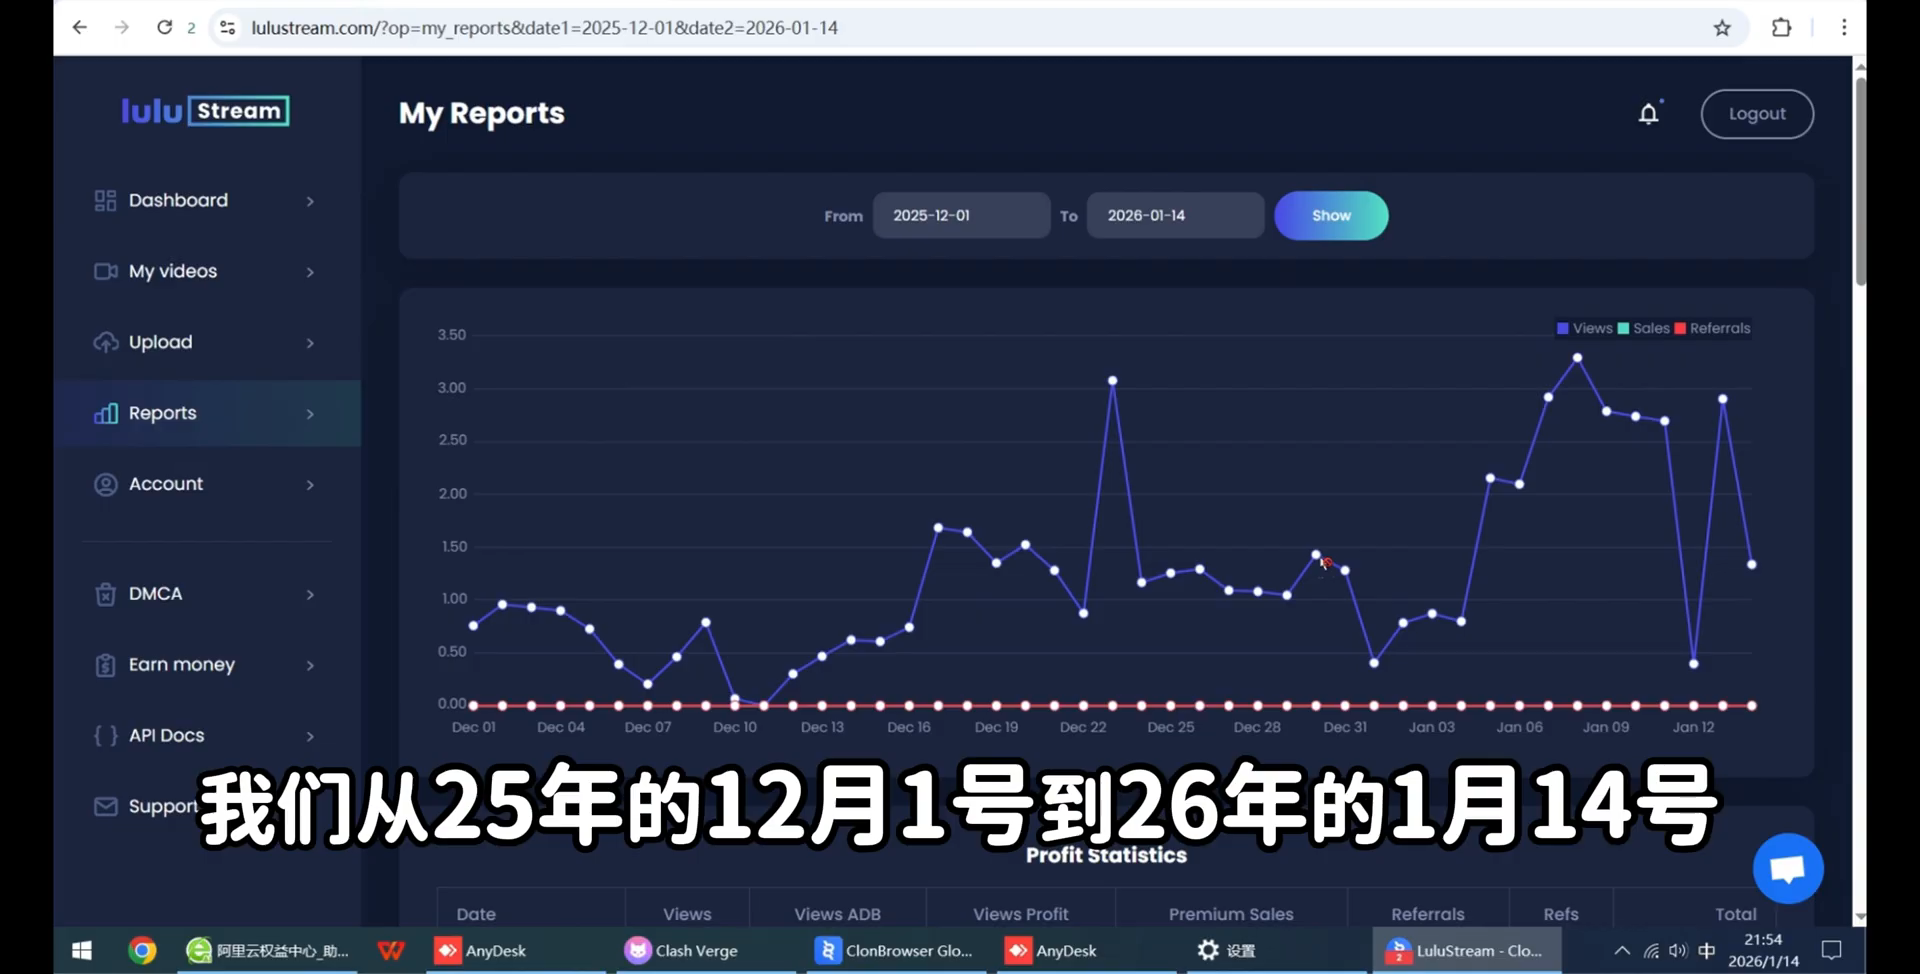
Task: Click the Dec 22 peak data point
Action: (1112, 381)
